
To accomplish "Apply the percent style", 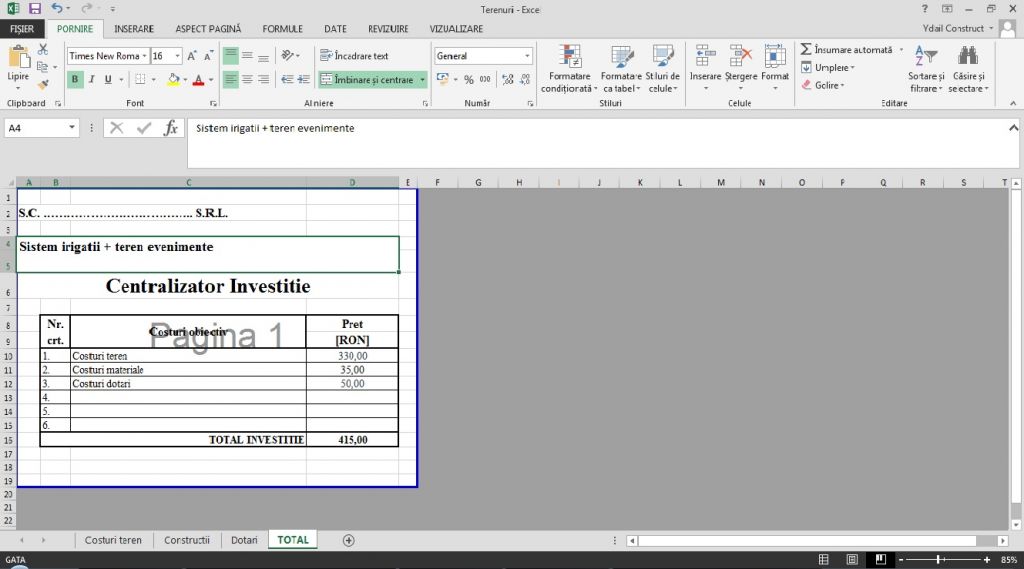I will pos(469,80).
